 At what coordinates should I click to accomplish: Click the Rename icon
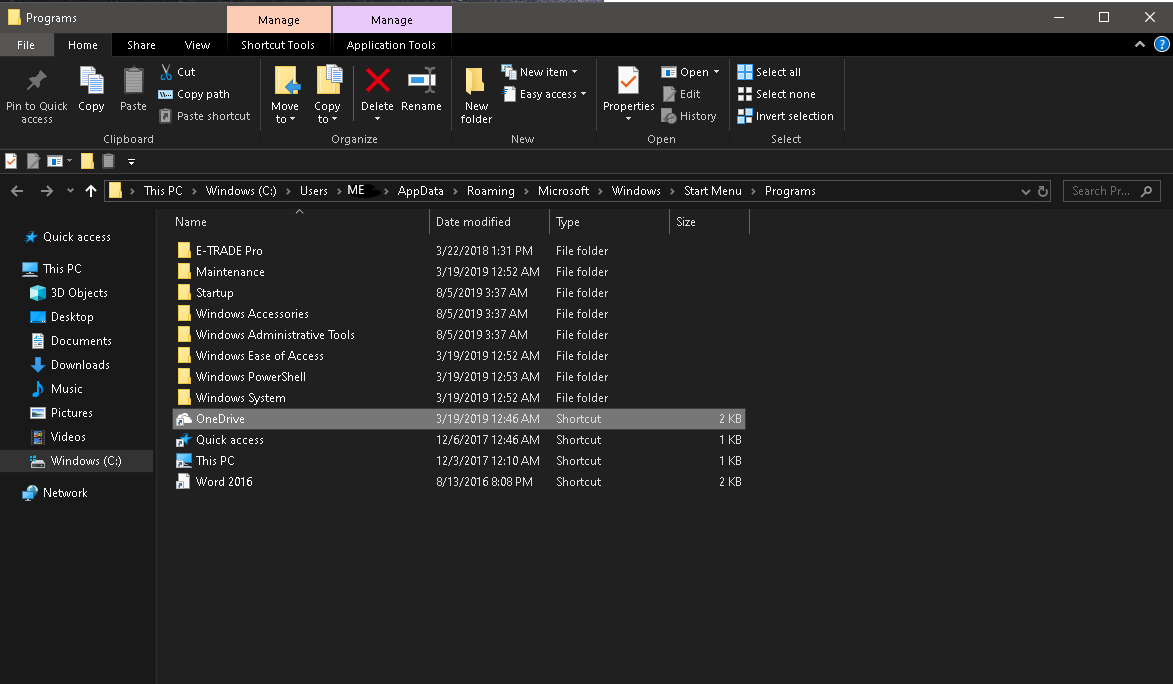[x=421, y=80]
